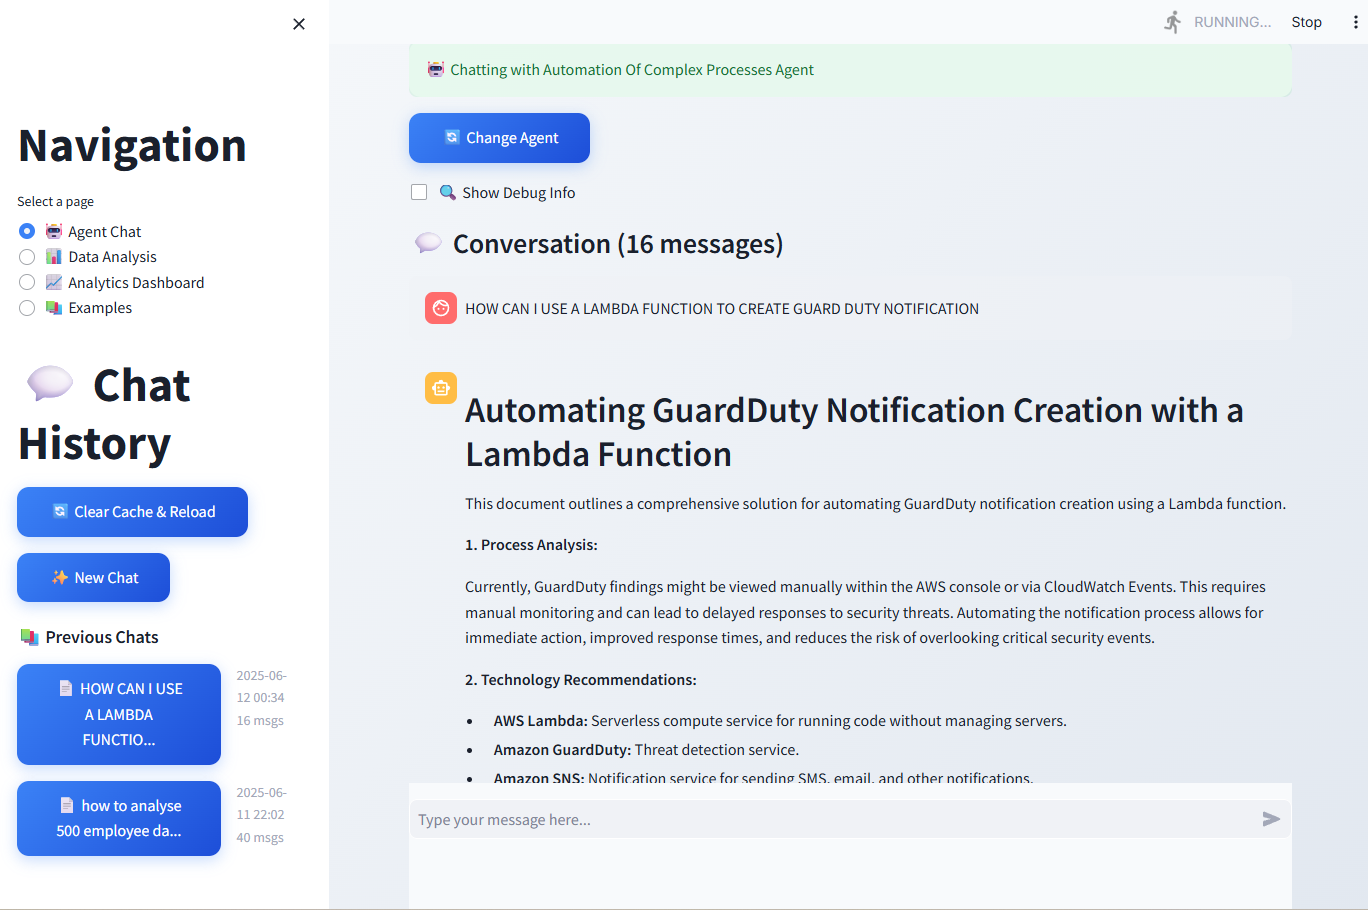Click the bar chart icon beside Data Analysis

click(54, 257)
